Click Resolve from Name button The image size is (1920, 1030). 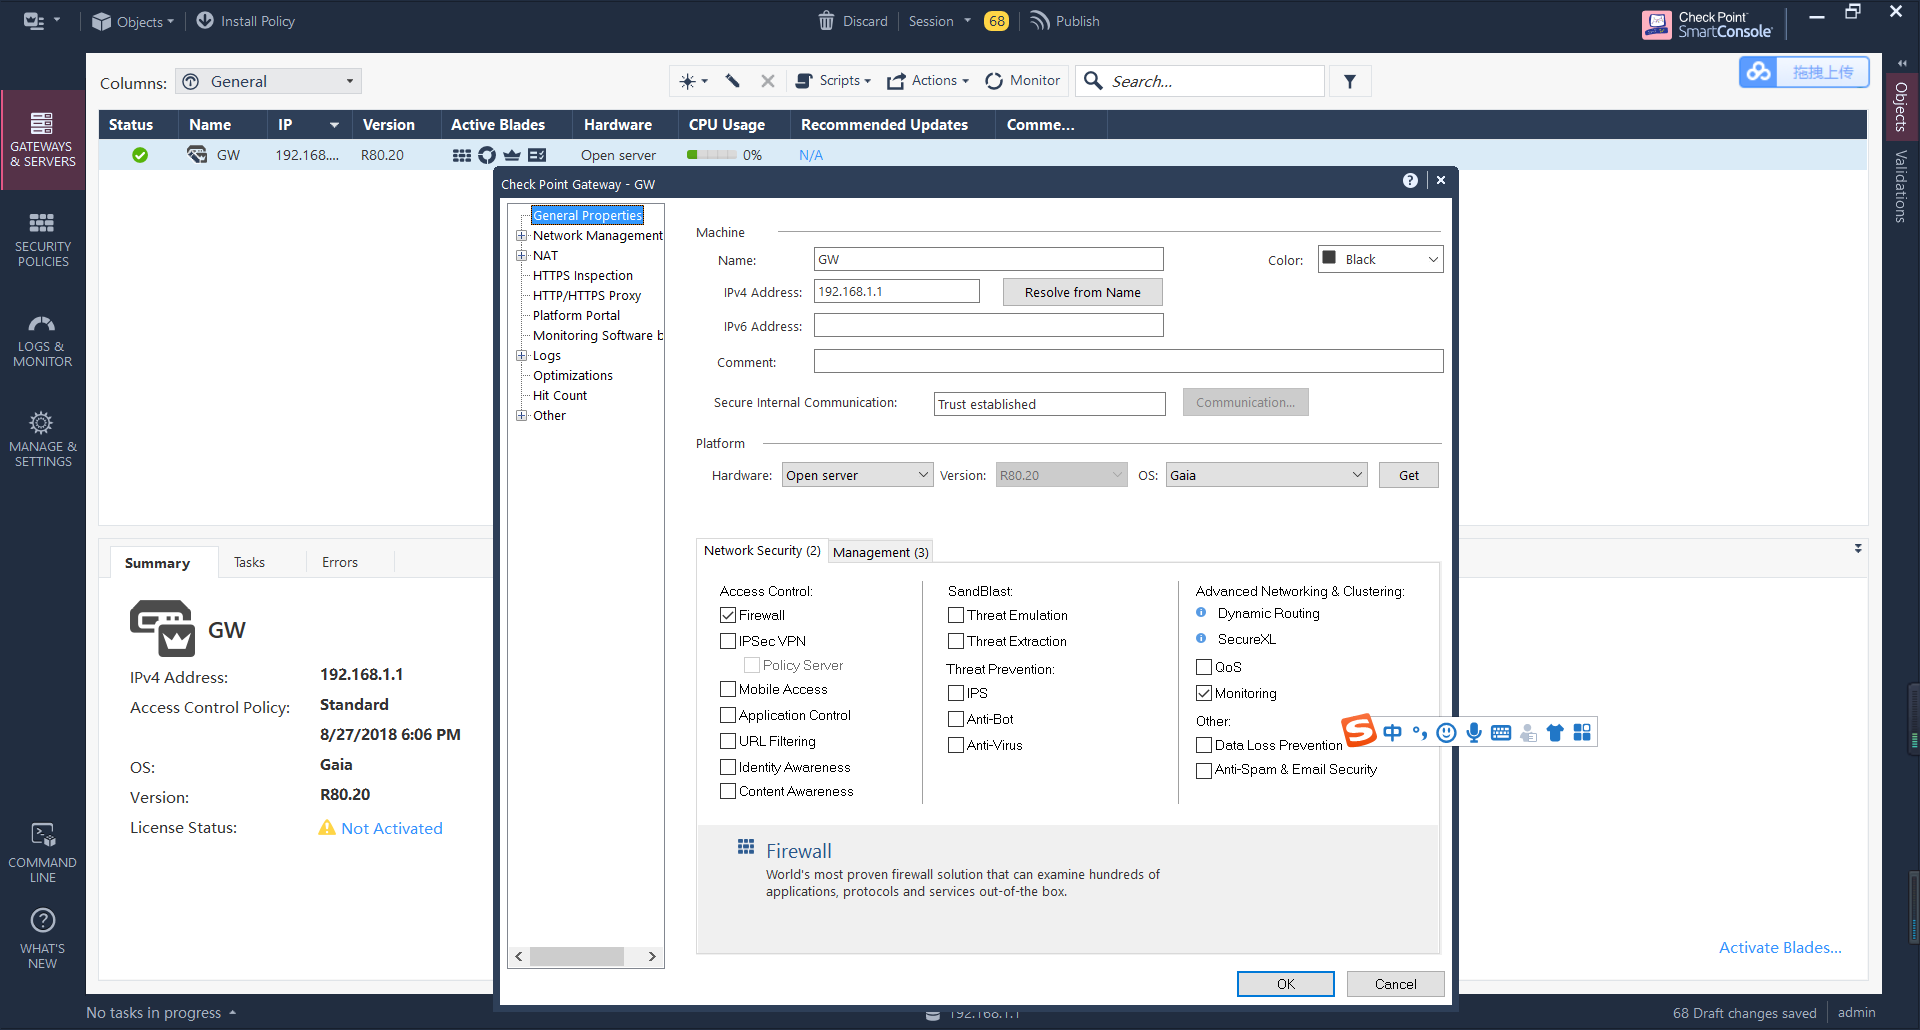[x=1082, y=292]
